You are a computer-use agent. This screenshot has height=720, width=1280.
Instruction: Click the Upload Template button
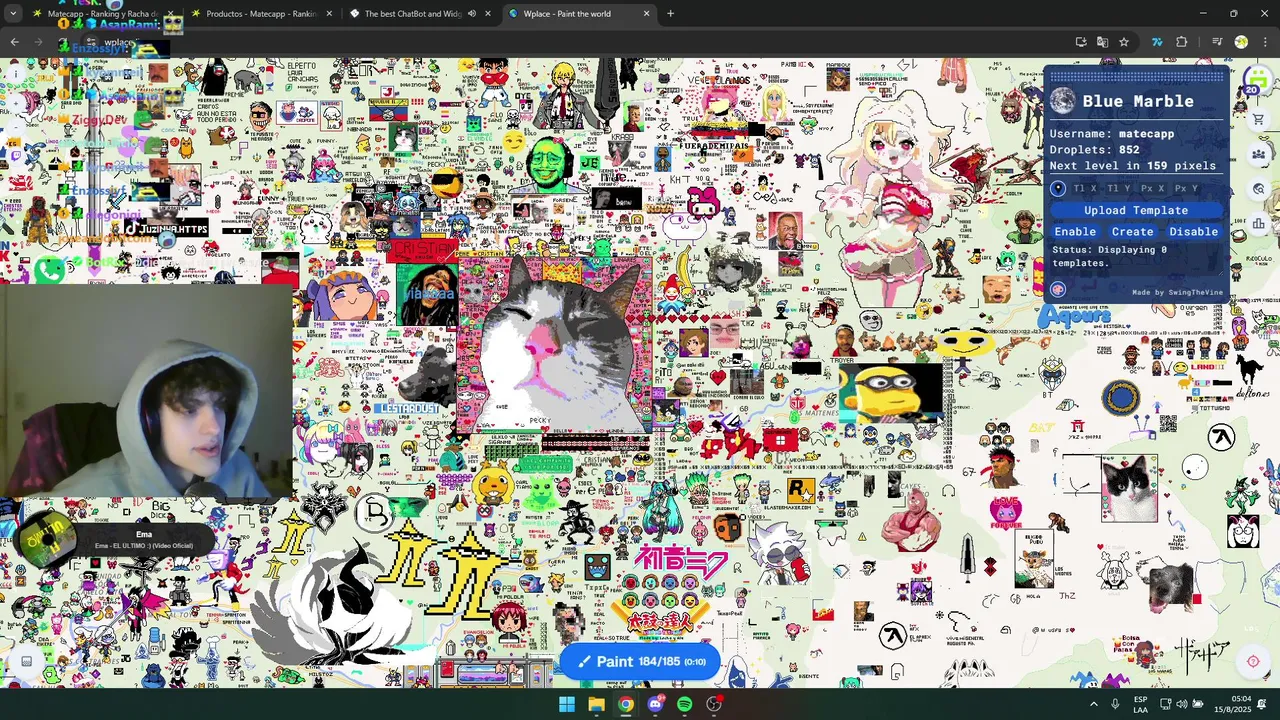pos(1136,210)
